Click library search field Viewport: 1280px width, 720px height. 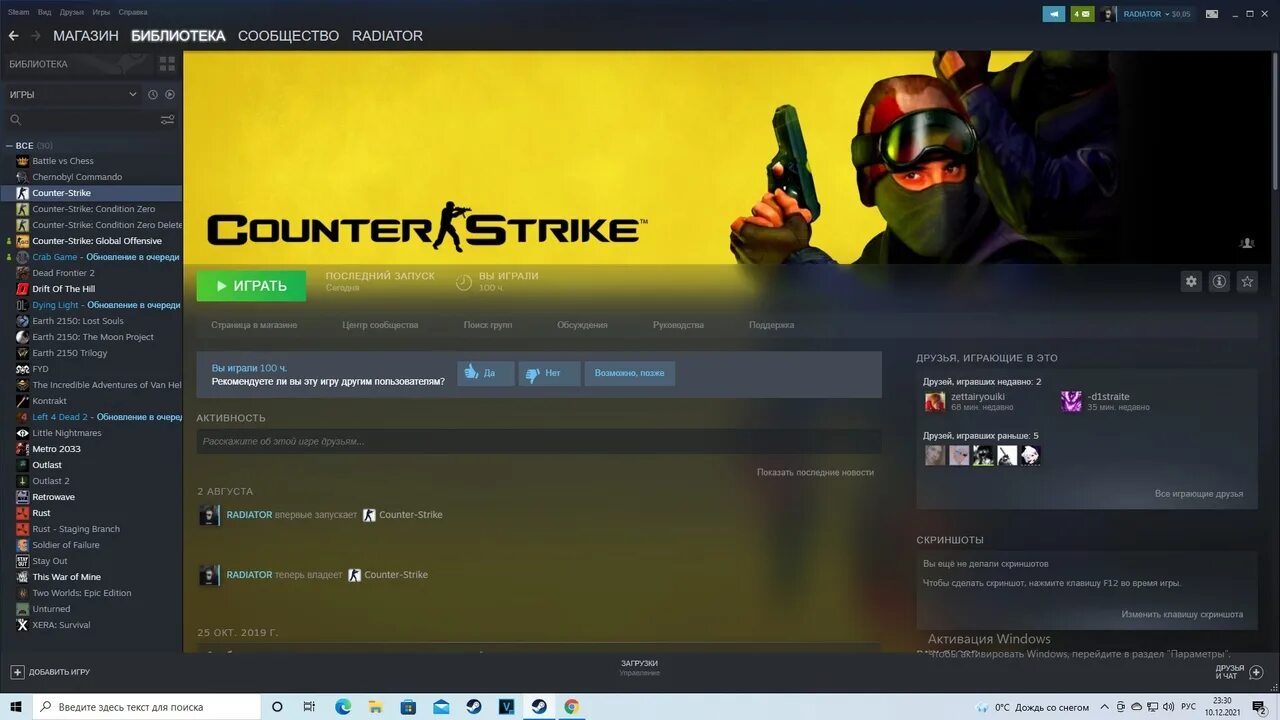(81, 120)
